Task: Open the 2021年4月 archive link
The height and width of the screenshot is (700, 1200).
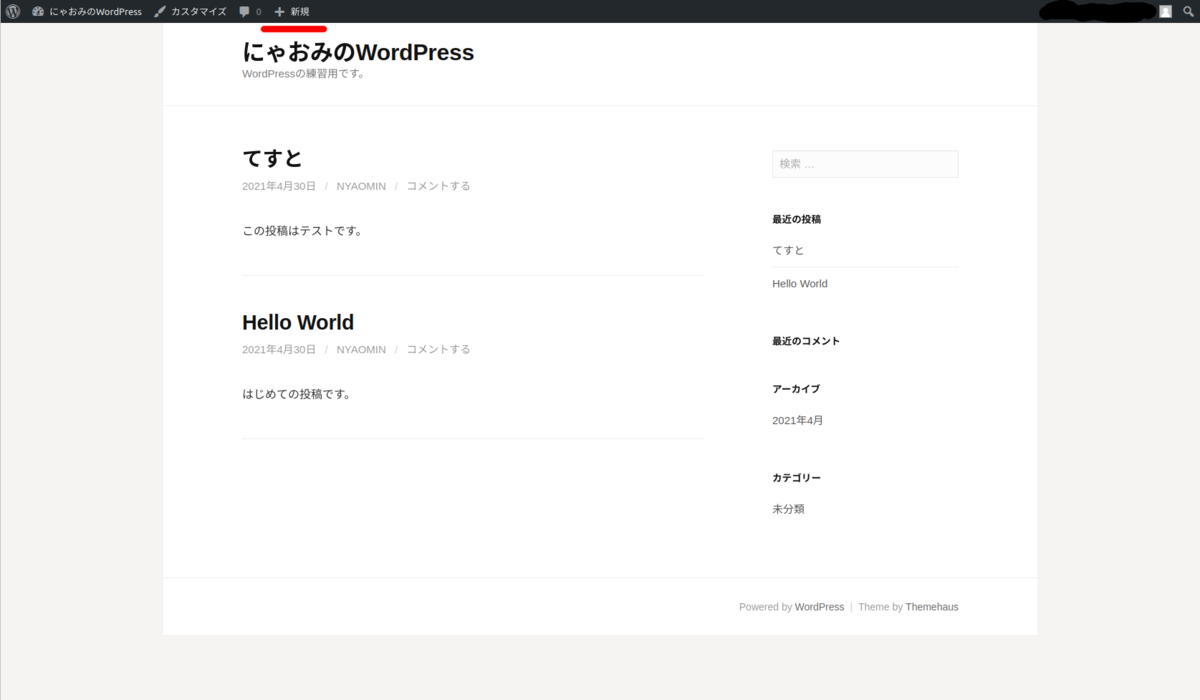Action: [798, 421]
